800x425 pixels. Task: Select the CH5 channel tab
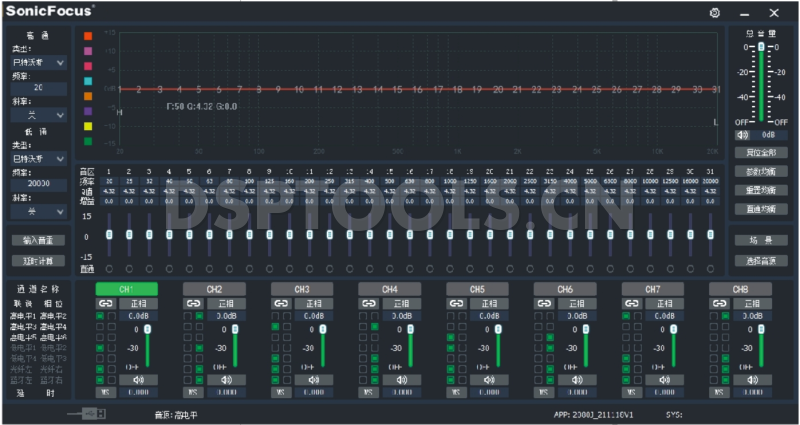pos(478,289)
